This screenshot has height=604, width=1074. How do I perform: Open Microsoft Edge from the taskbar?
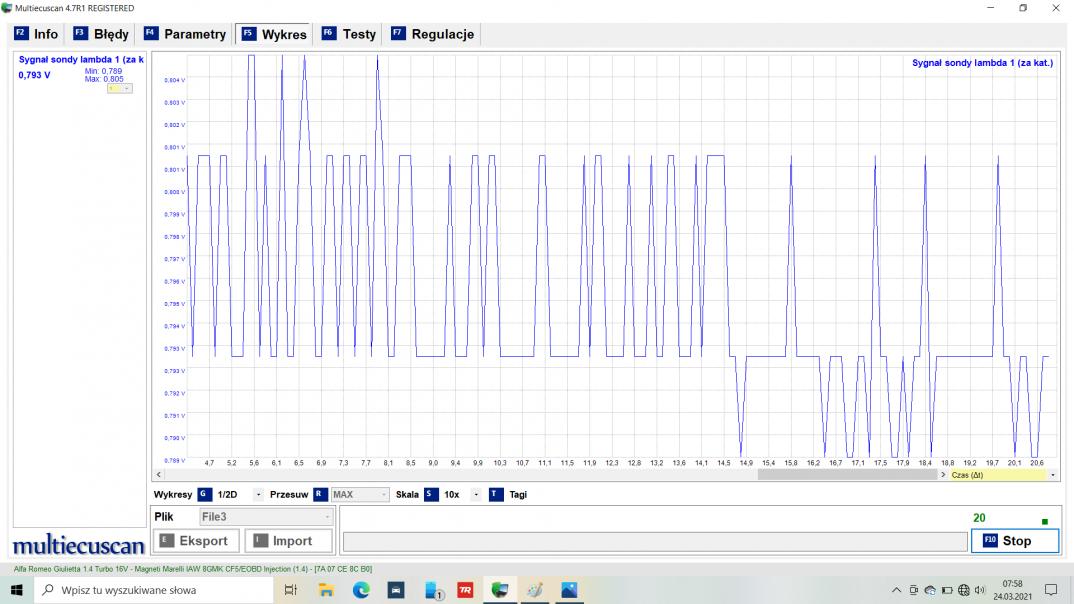coord(361,590)
